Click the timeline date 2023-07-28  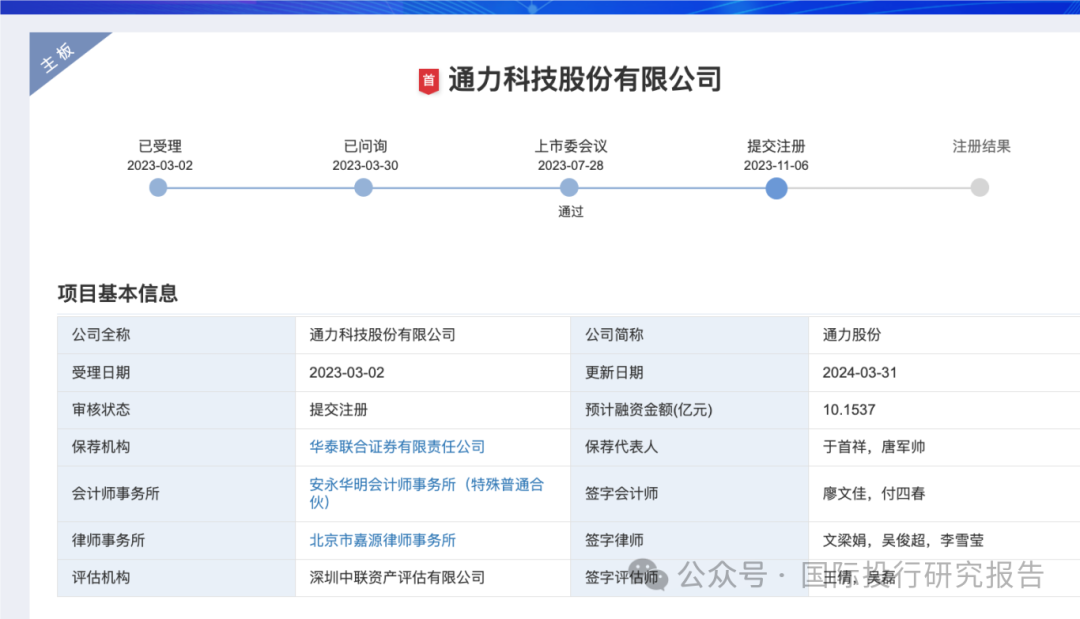pos(570,165)
